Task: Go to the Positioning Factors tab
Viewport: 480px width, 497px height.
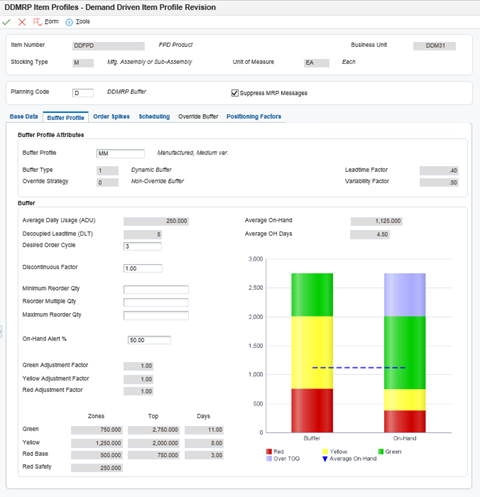Action: coord(254,116)
